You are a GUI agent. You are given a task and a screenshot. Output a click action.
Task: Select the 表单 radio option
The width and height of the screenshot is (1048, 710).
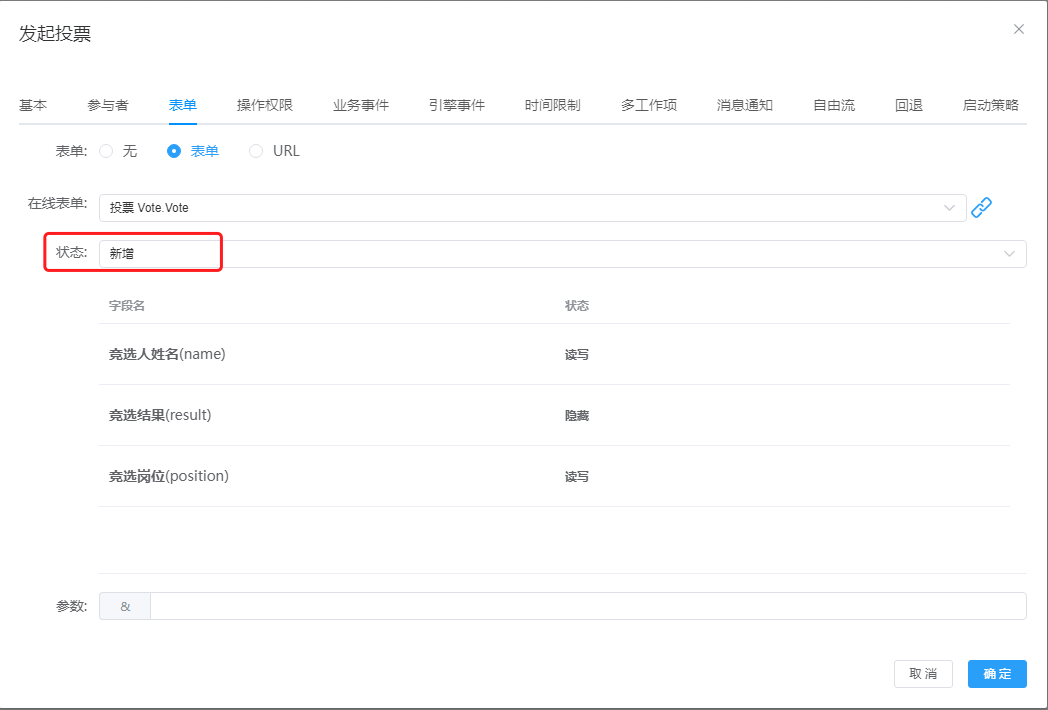tap(174, 151)
